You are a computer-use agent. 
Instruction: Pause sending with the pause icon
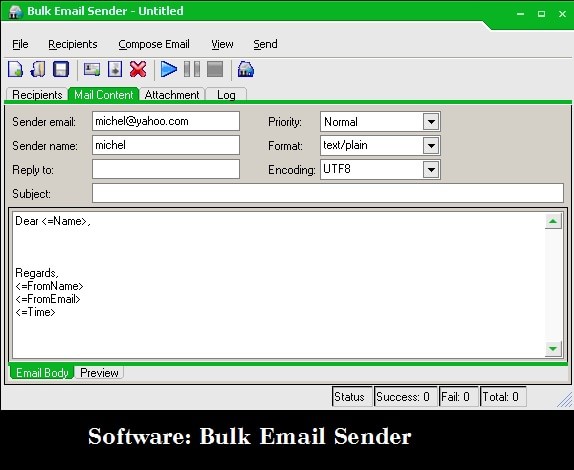pyautogui.click(x=192, y=69)
